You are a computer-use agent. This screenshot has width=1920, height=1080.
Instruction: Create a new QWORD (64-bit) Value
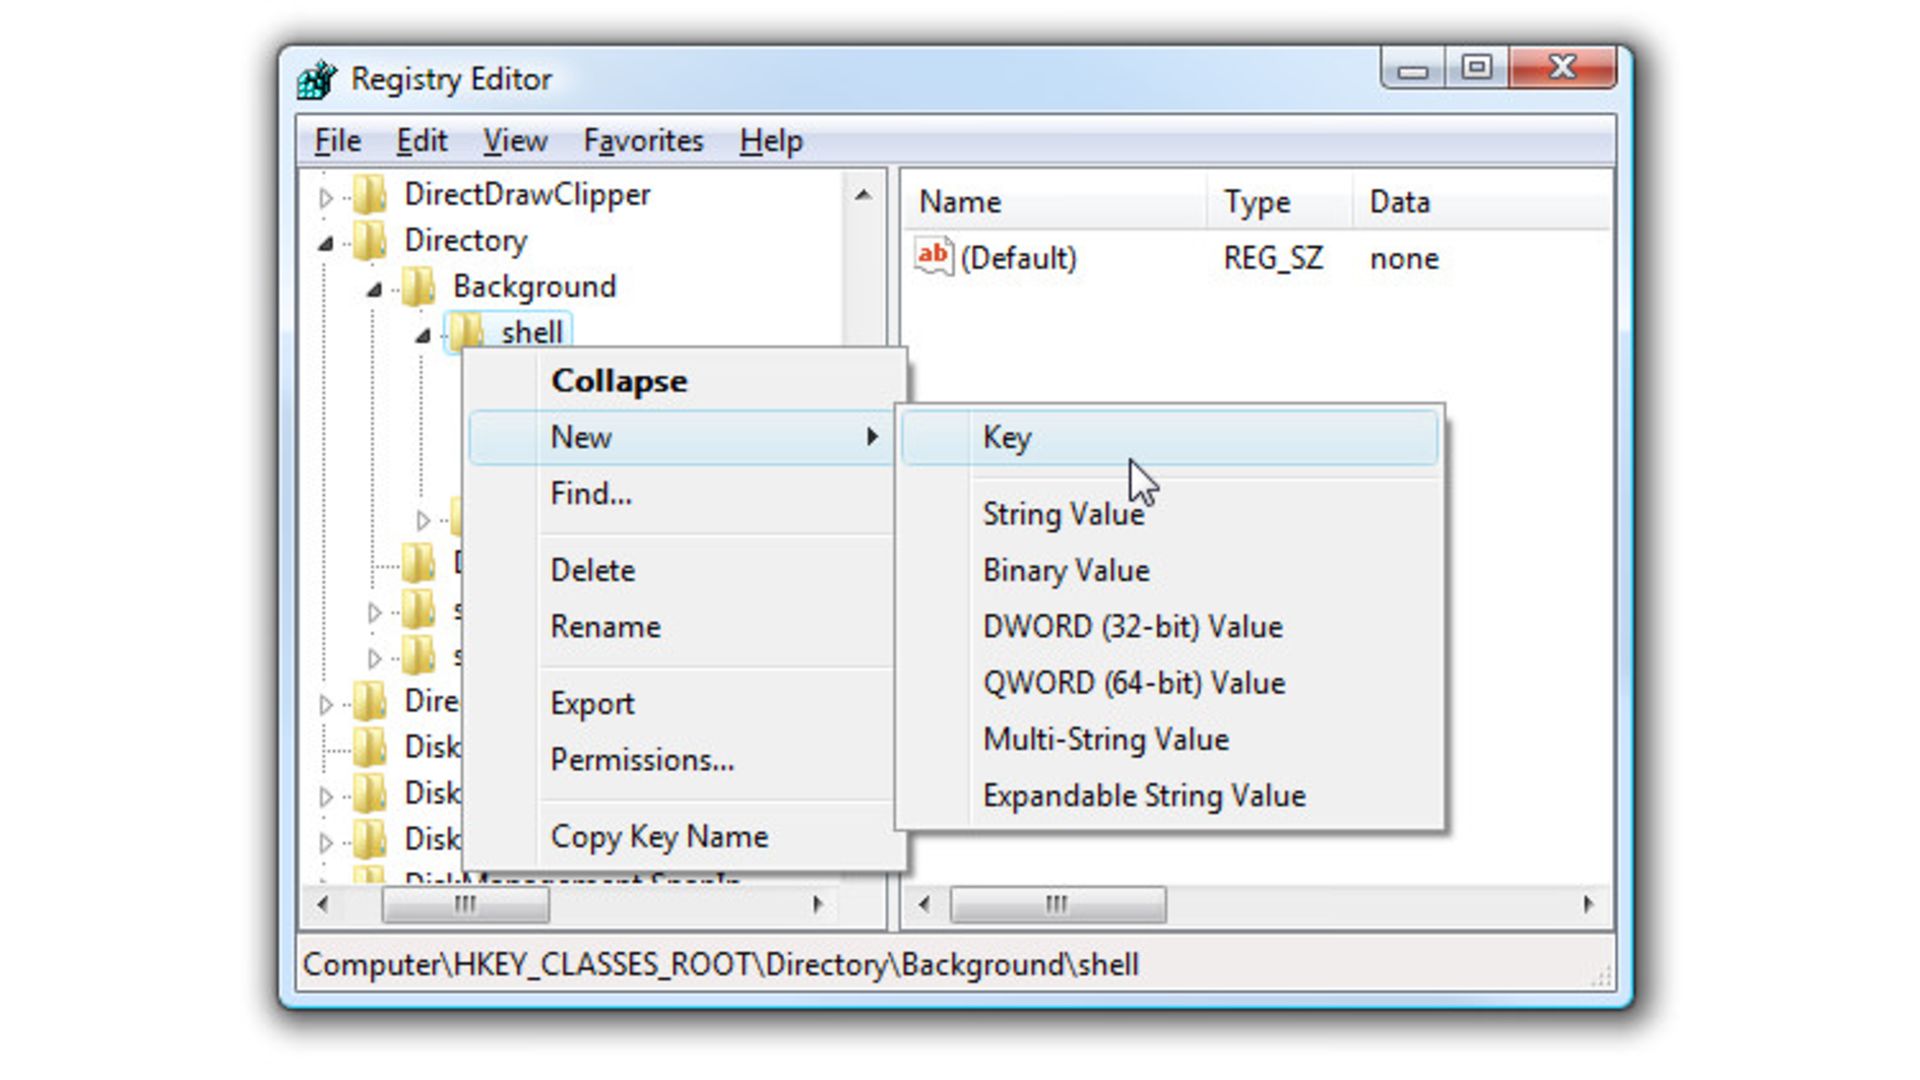click(x=1170, y=683)
